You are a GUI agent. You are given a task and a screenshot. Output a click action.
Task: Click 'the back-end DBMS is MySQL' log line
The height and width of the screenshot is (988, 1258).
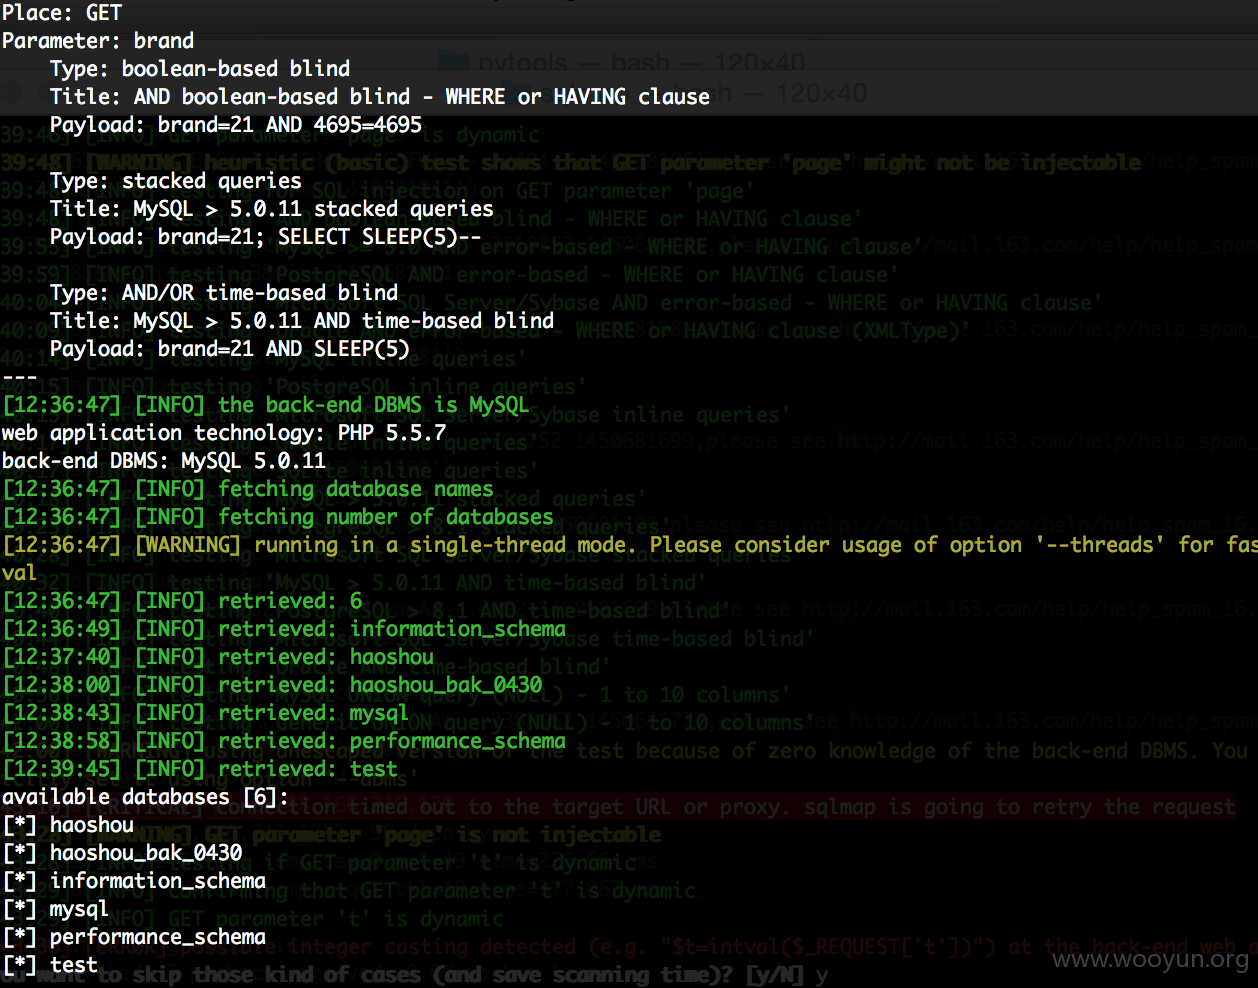[266, 405]
